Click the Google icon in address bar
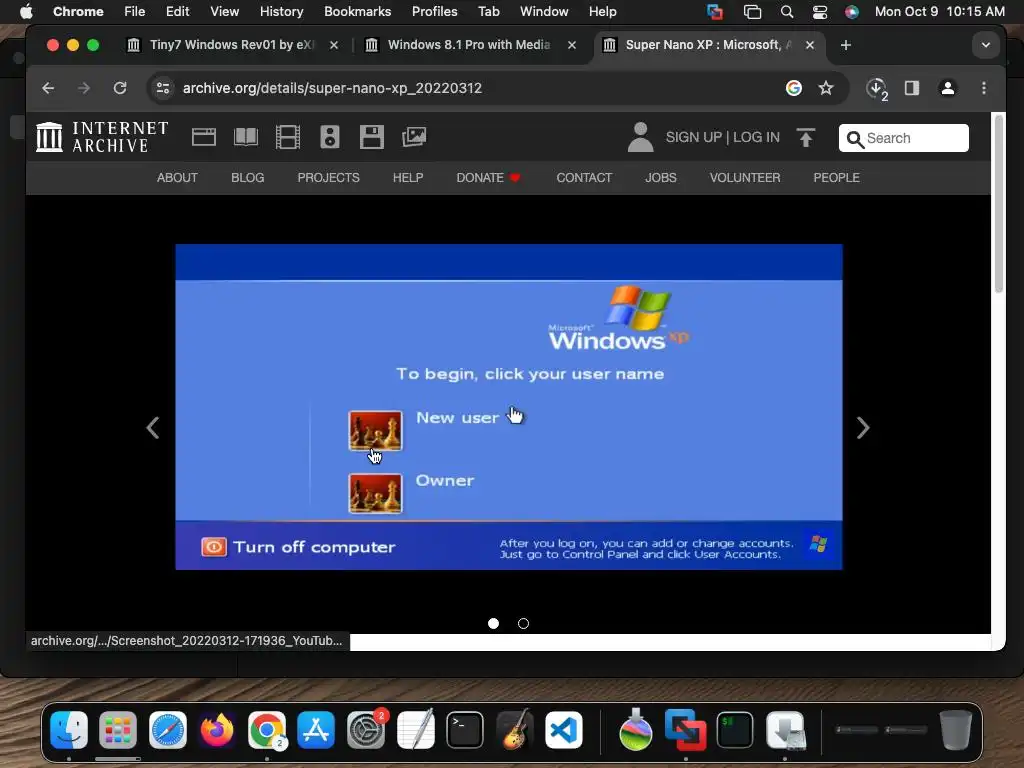 coord(793,88)
